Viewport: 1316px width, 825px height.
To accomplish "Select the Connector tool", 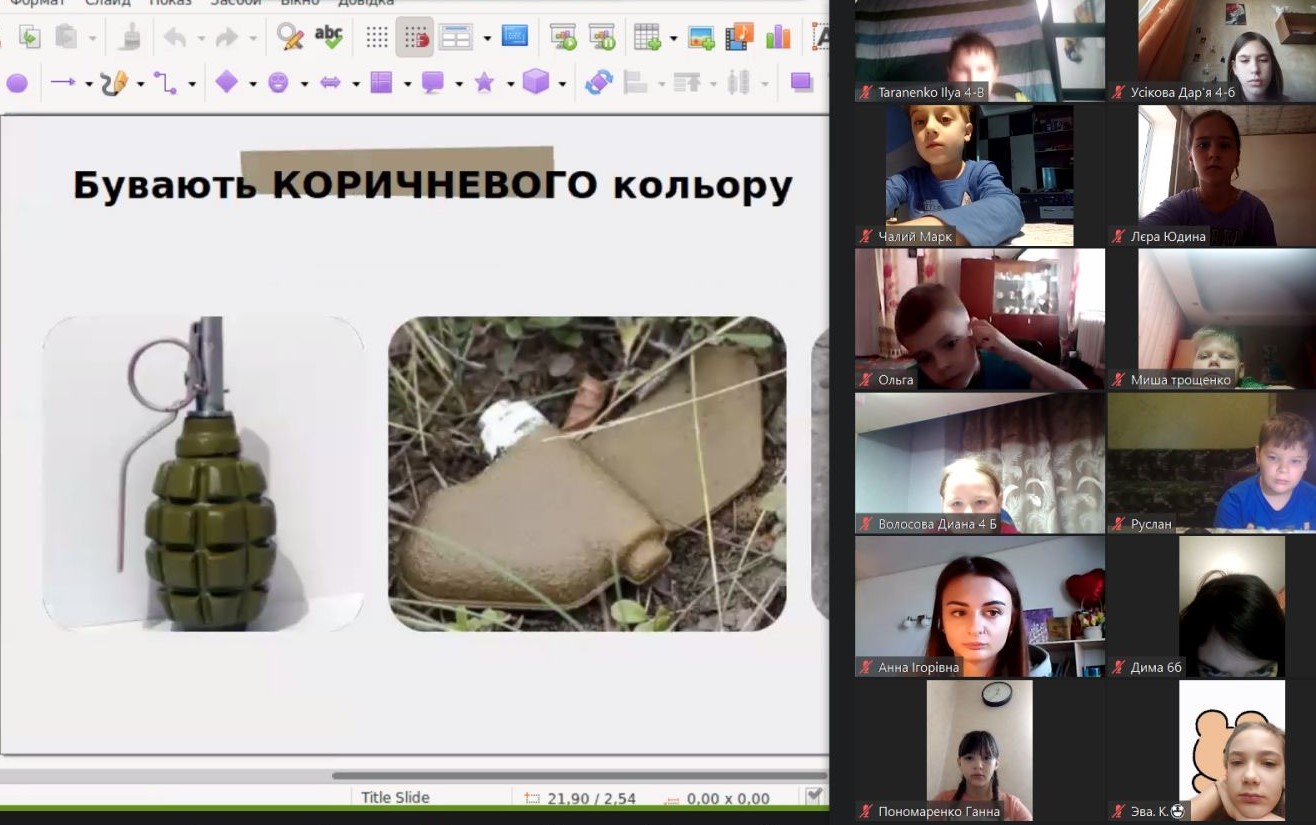I will [x=165, y=83].
